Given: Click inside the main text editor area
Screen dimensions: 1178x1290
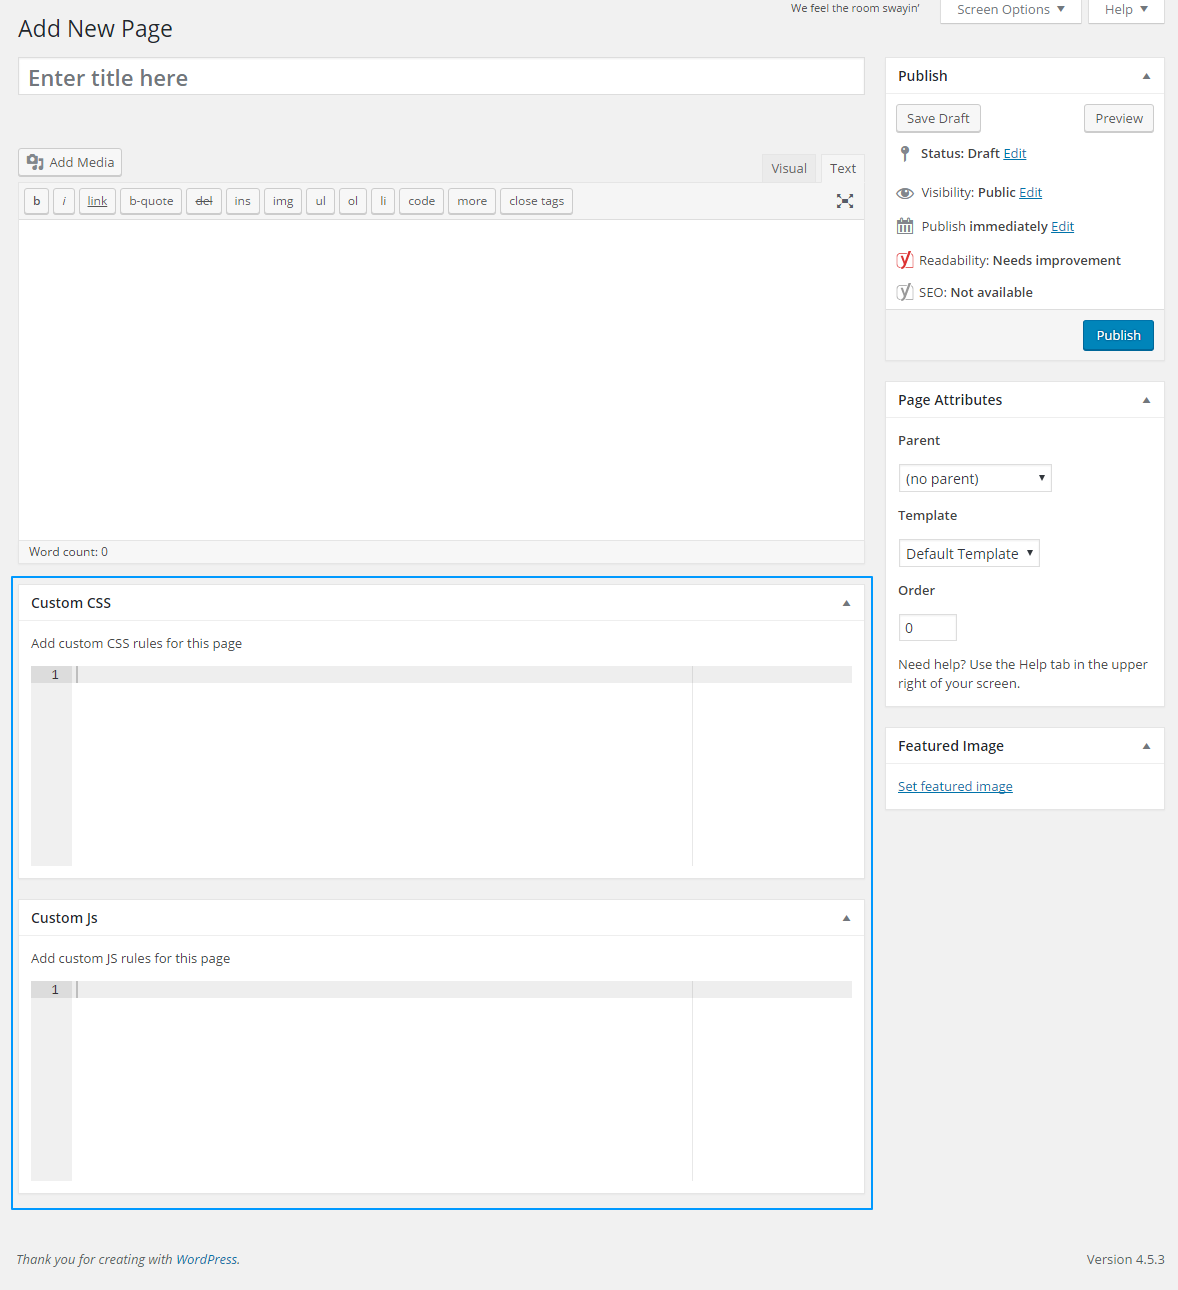Looking at the screenshot, I should 441,380.
